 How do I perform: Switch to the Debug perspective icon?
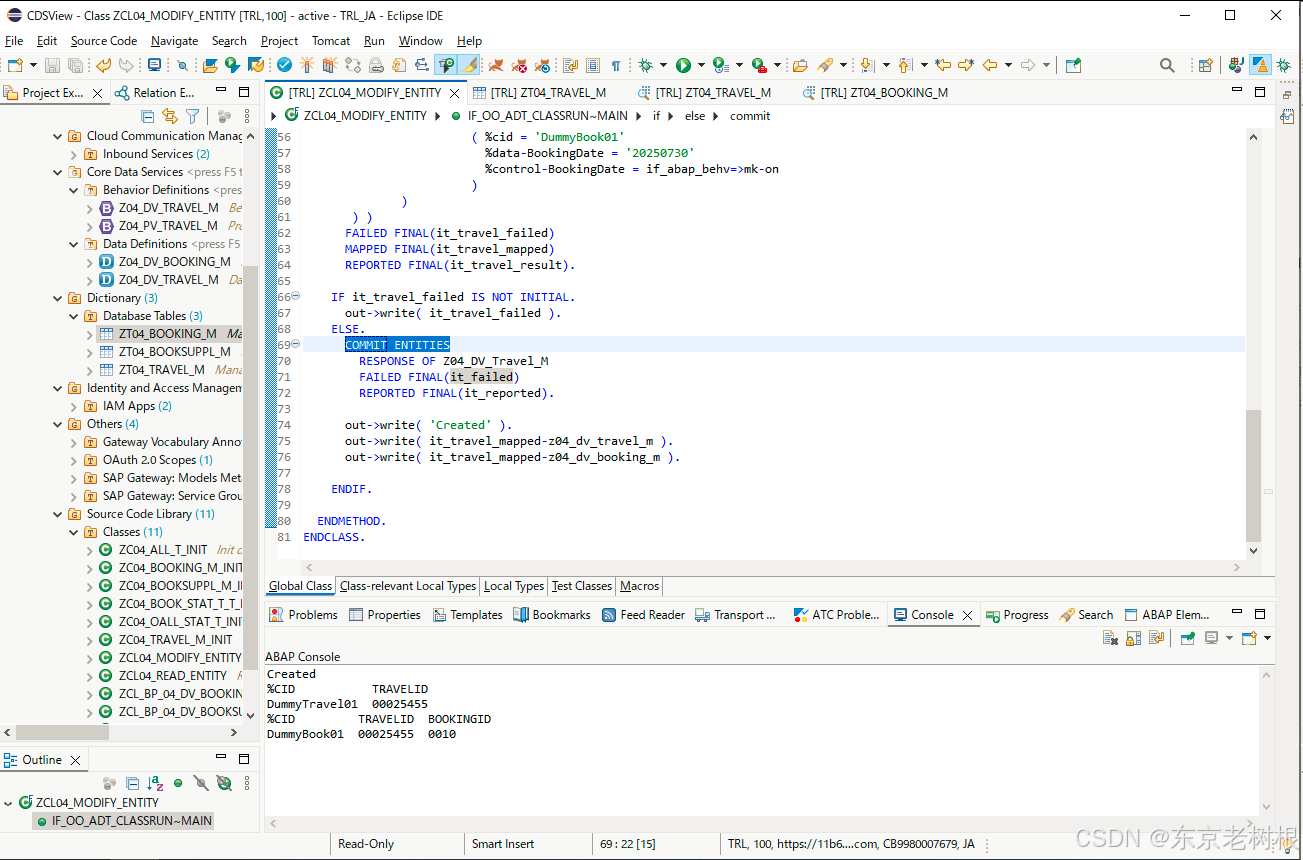click(1284, 64)
